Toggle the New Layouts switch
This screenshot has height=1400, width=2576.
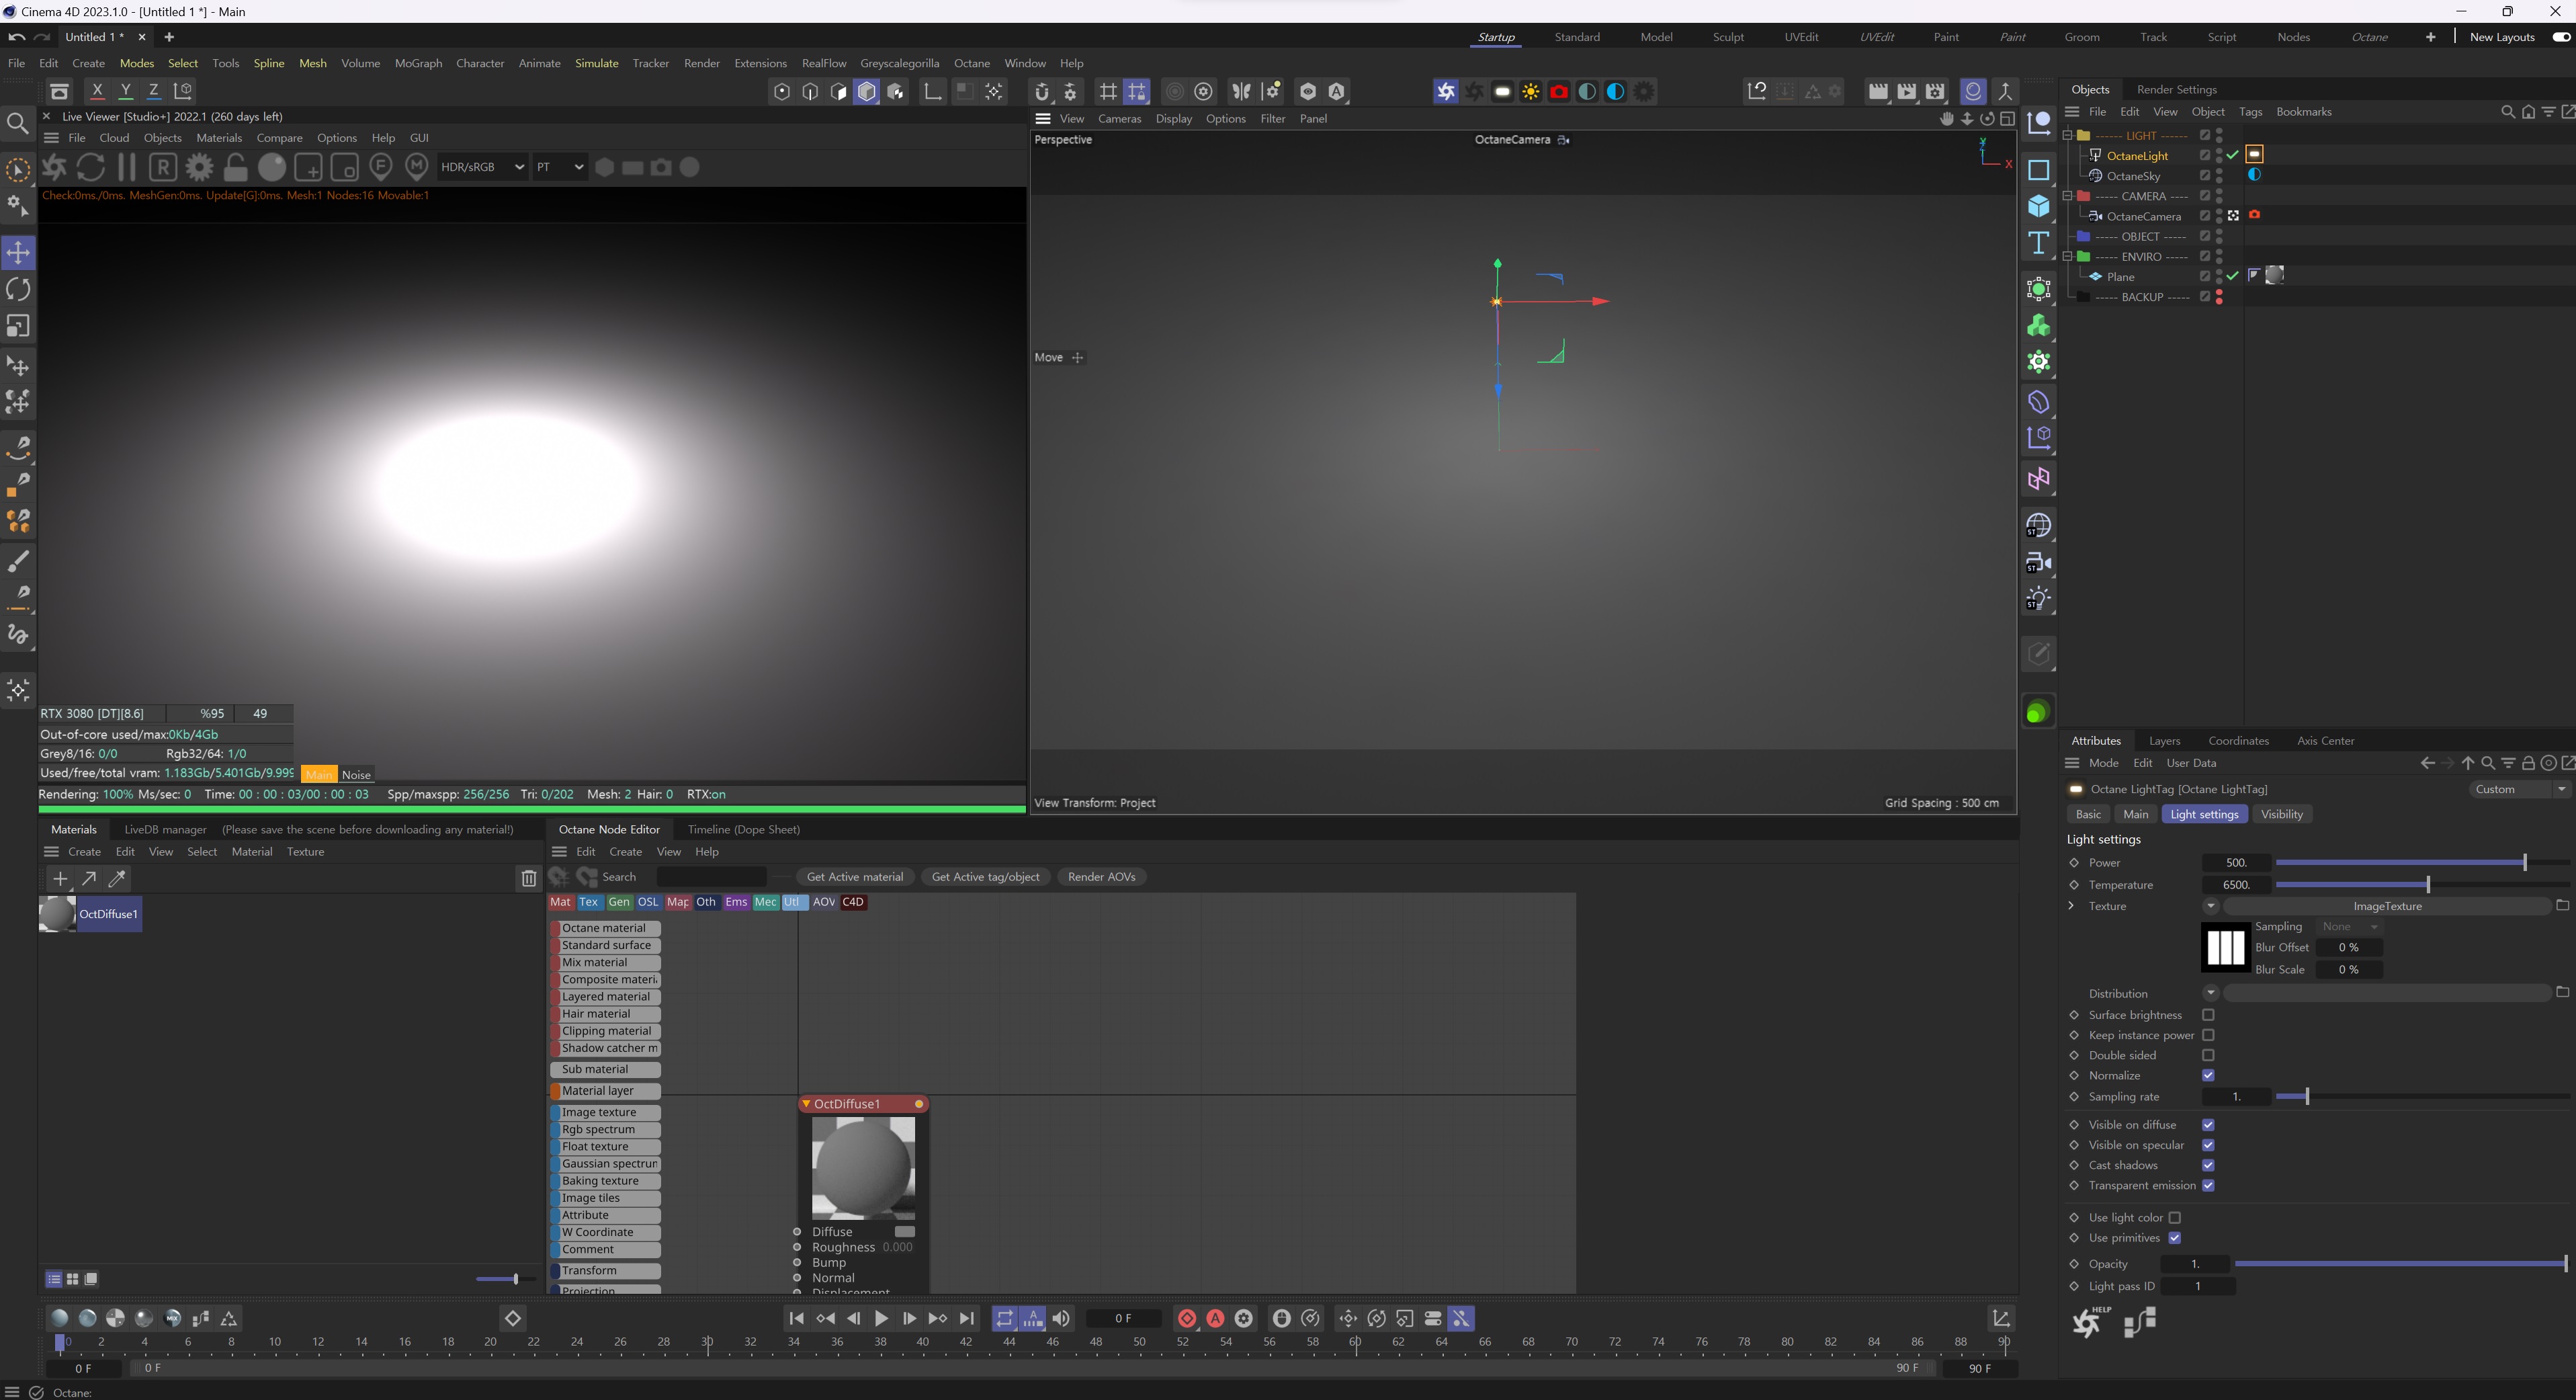coord(2561,37)
